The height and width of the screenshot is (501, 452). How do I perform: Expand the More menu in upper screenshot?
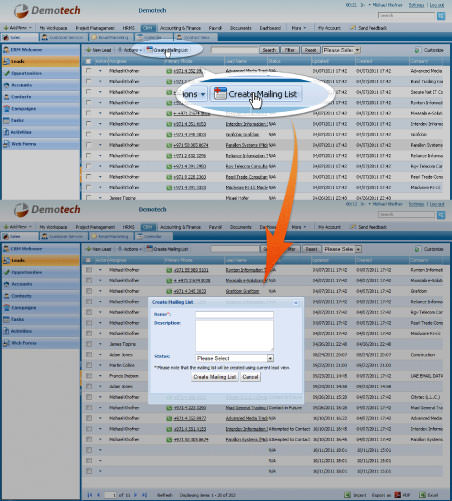click(298, 28)
